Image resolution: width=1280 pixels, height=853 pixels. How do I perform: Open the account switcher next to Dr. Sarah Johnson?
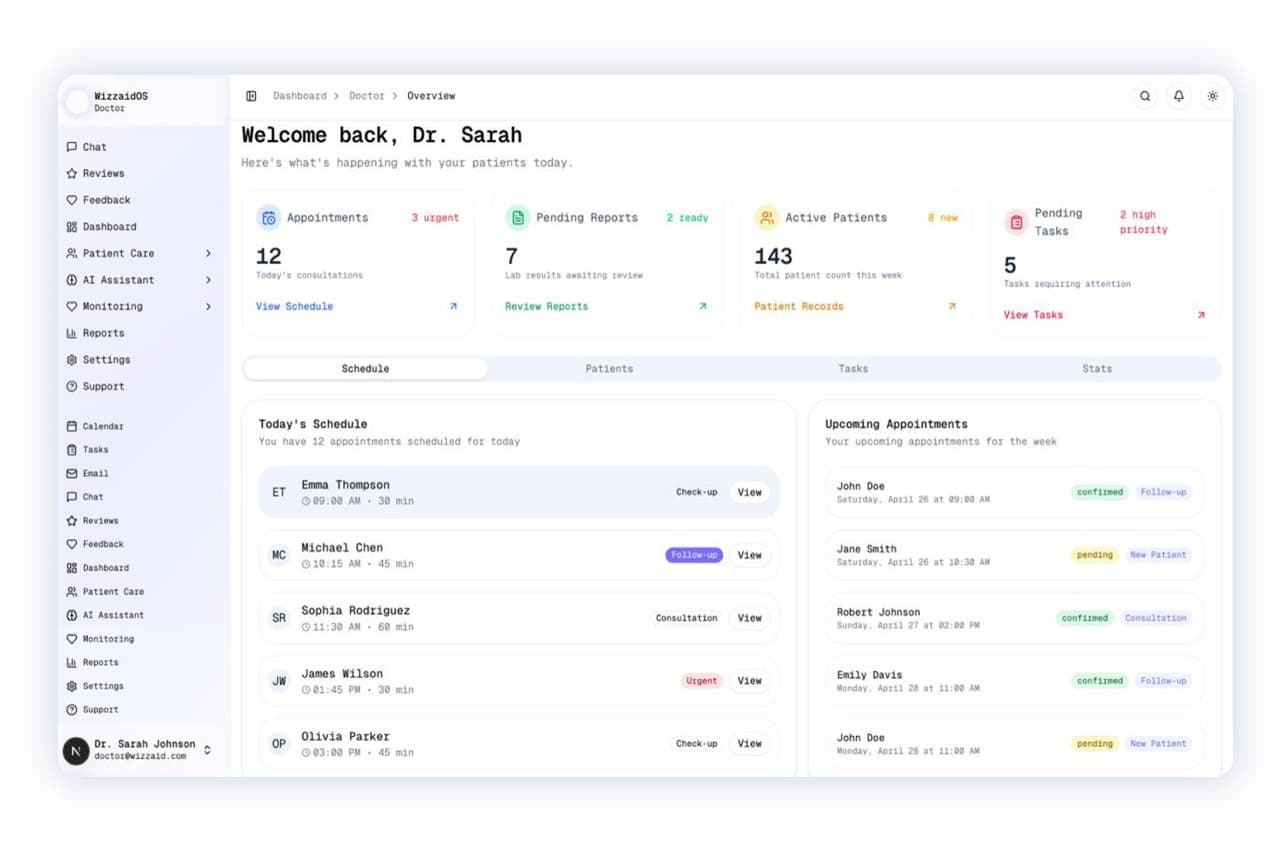(207, 750)
